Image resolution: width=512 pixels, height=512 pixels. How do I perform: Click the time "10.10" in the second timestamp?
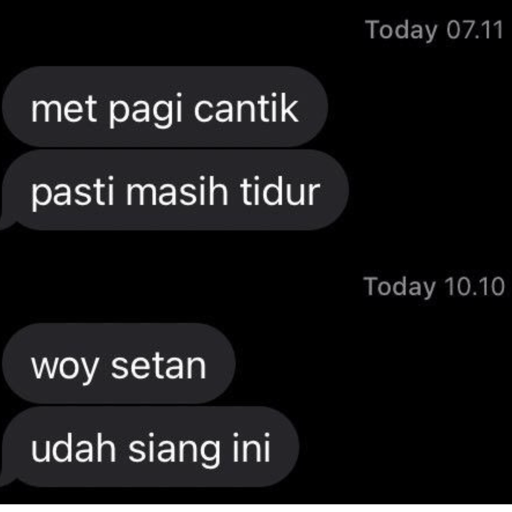tap(475, 286)
